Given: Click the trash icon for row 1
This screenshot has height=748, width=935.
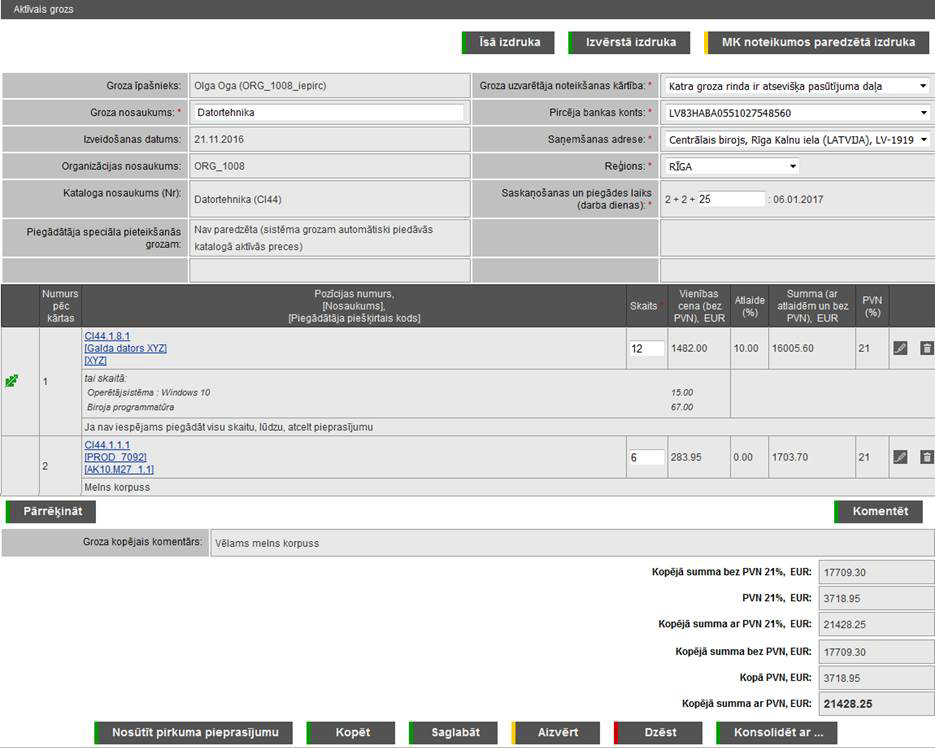Looking at the screenshot, I should pyautogui.click(x=926, y=348).
